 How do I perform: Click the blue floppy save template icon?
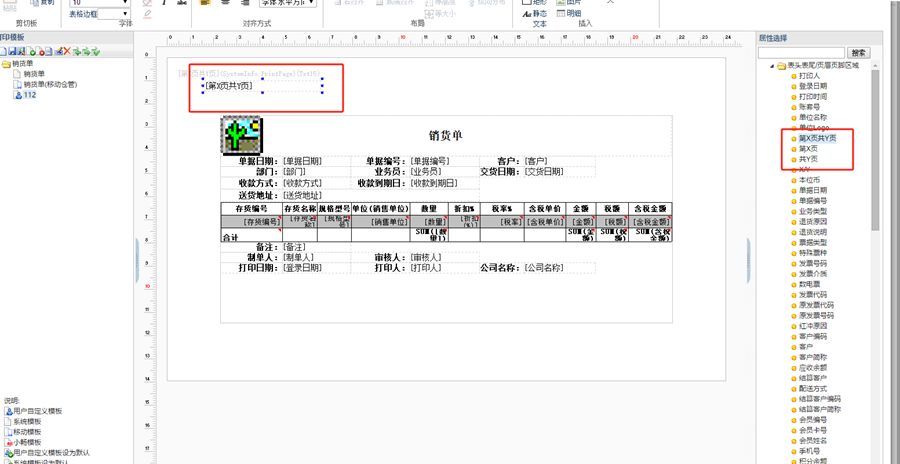coord(12,52)
